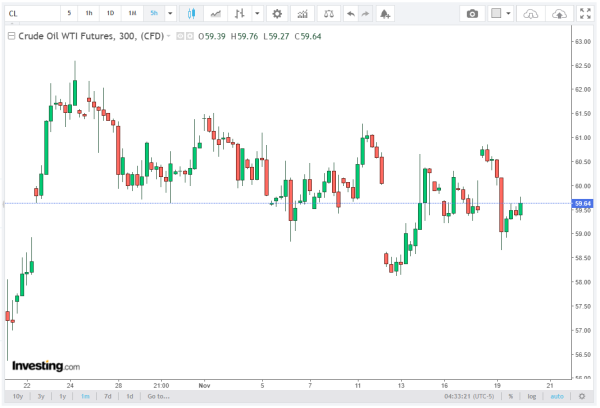The width and height of the screenshot is (600, 408).
Task: Collapse the Crude Oil WTI Futures legend
Action: [11, 35]
